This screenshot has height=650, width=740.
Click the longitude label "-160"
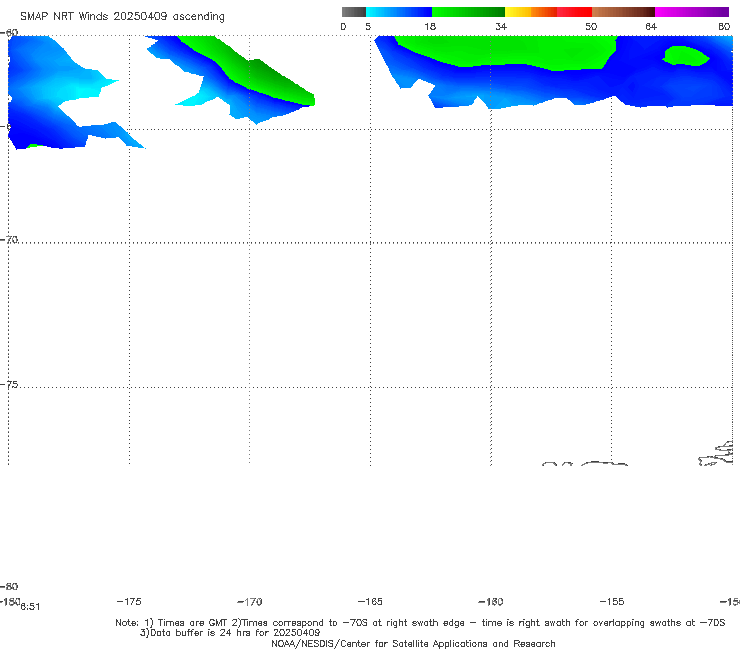point(491,601)
